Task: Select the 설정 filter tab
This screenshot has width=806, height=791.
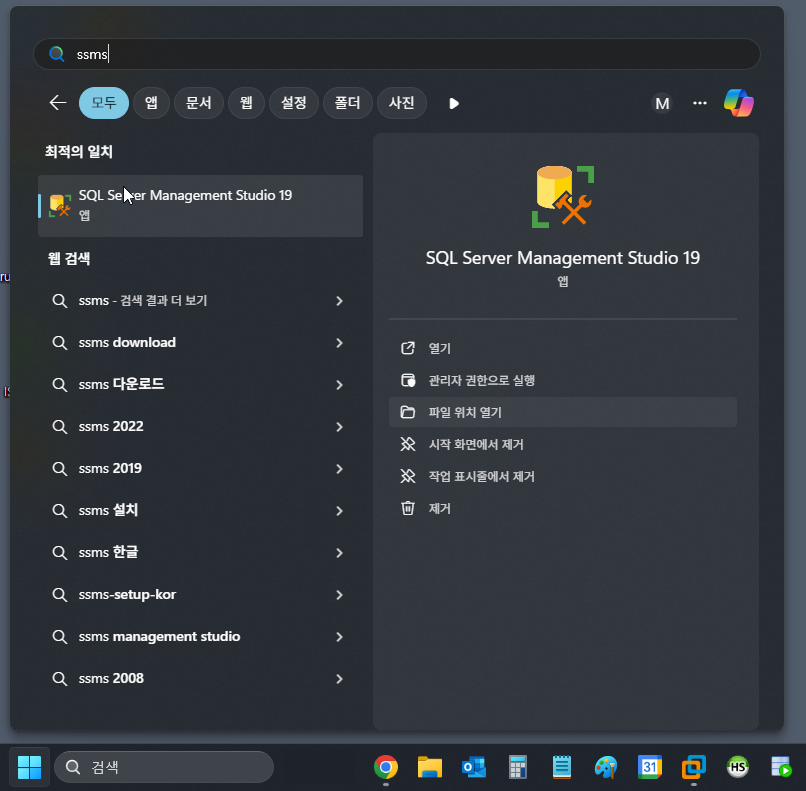Action: (294, 103)
